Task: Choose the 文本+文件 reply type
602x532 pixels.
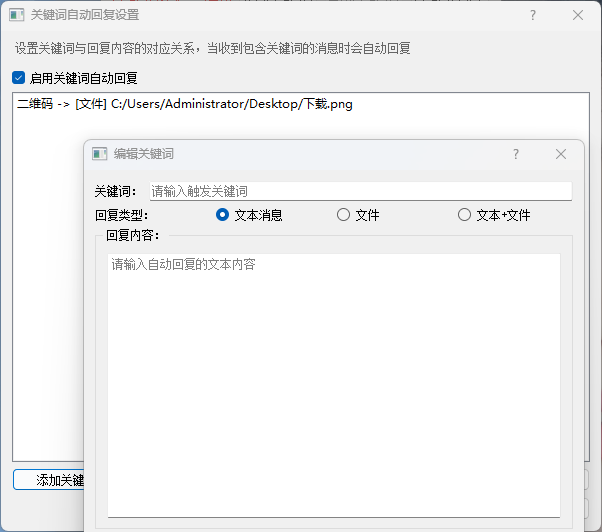Action: [x=464, y=214]
